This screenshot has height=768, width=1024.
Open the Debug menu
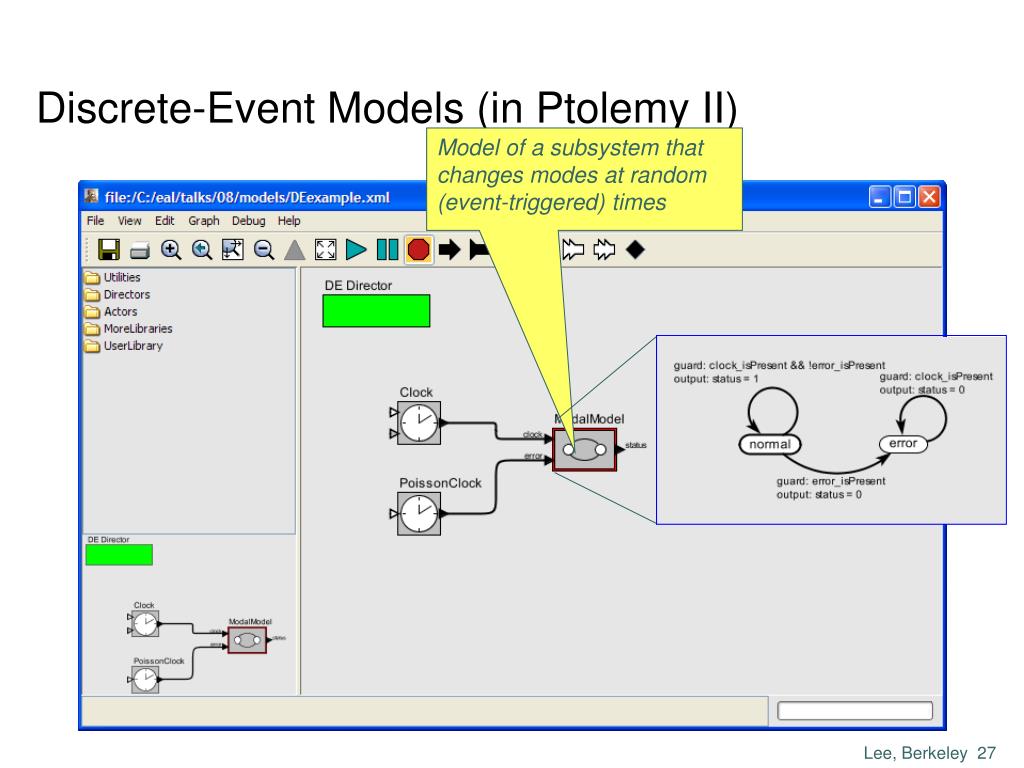(x=249, y=221)
